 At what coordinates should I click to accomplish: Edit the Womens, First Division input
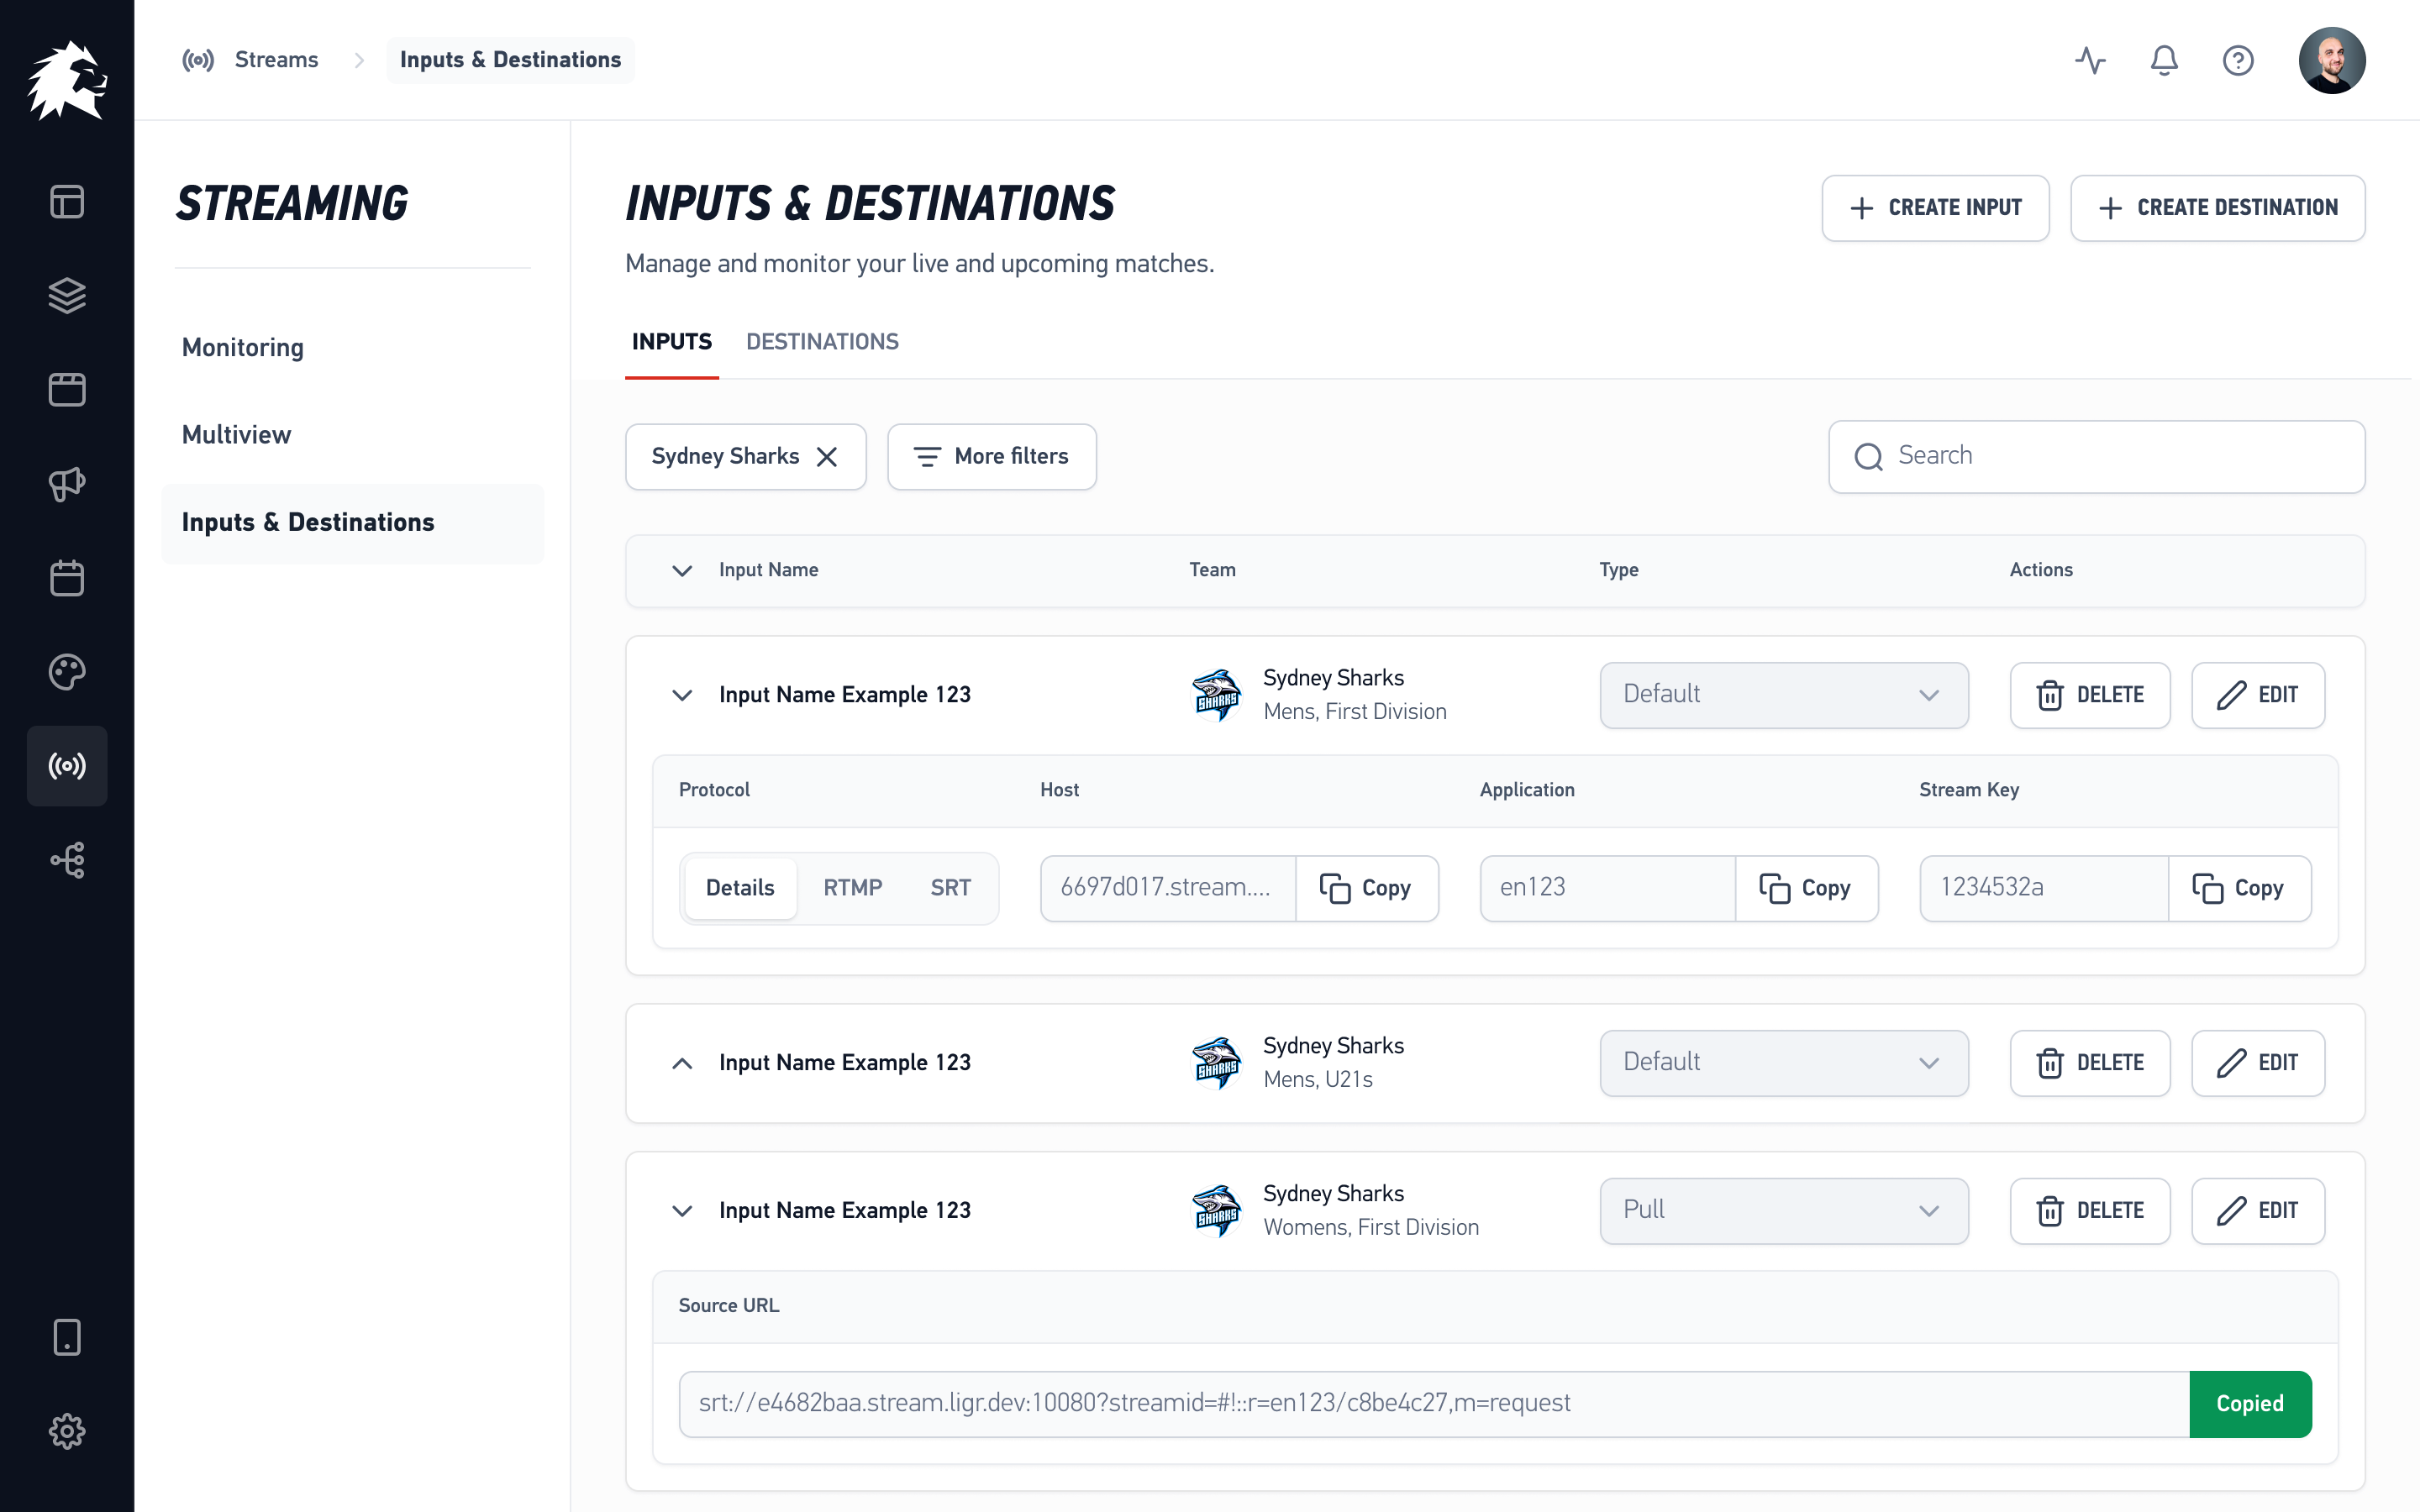tap(2258, 1211)
